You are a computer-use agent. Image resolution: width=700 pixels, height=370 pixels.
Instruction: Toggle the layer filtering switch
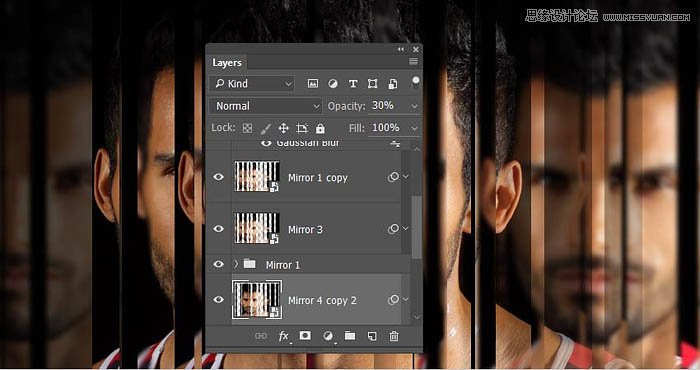pyautogui.click(x=416, y=82)
